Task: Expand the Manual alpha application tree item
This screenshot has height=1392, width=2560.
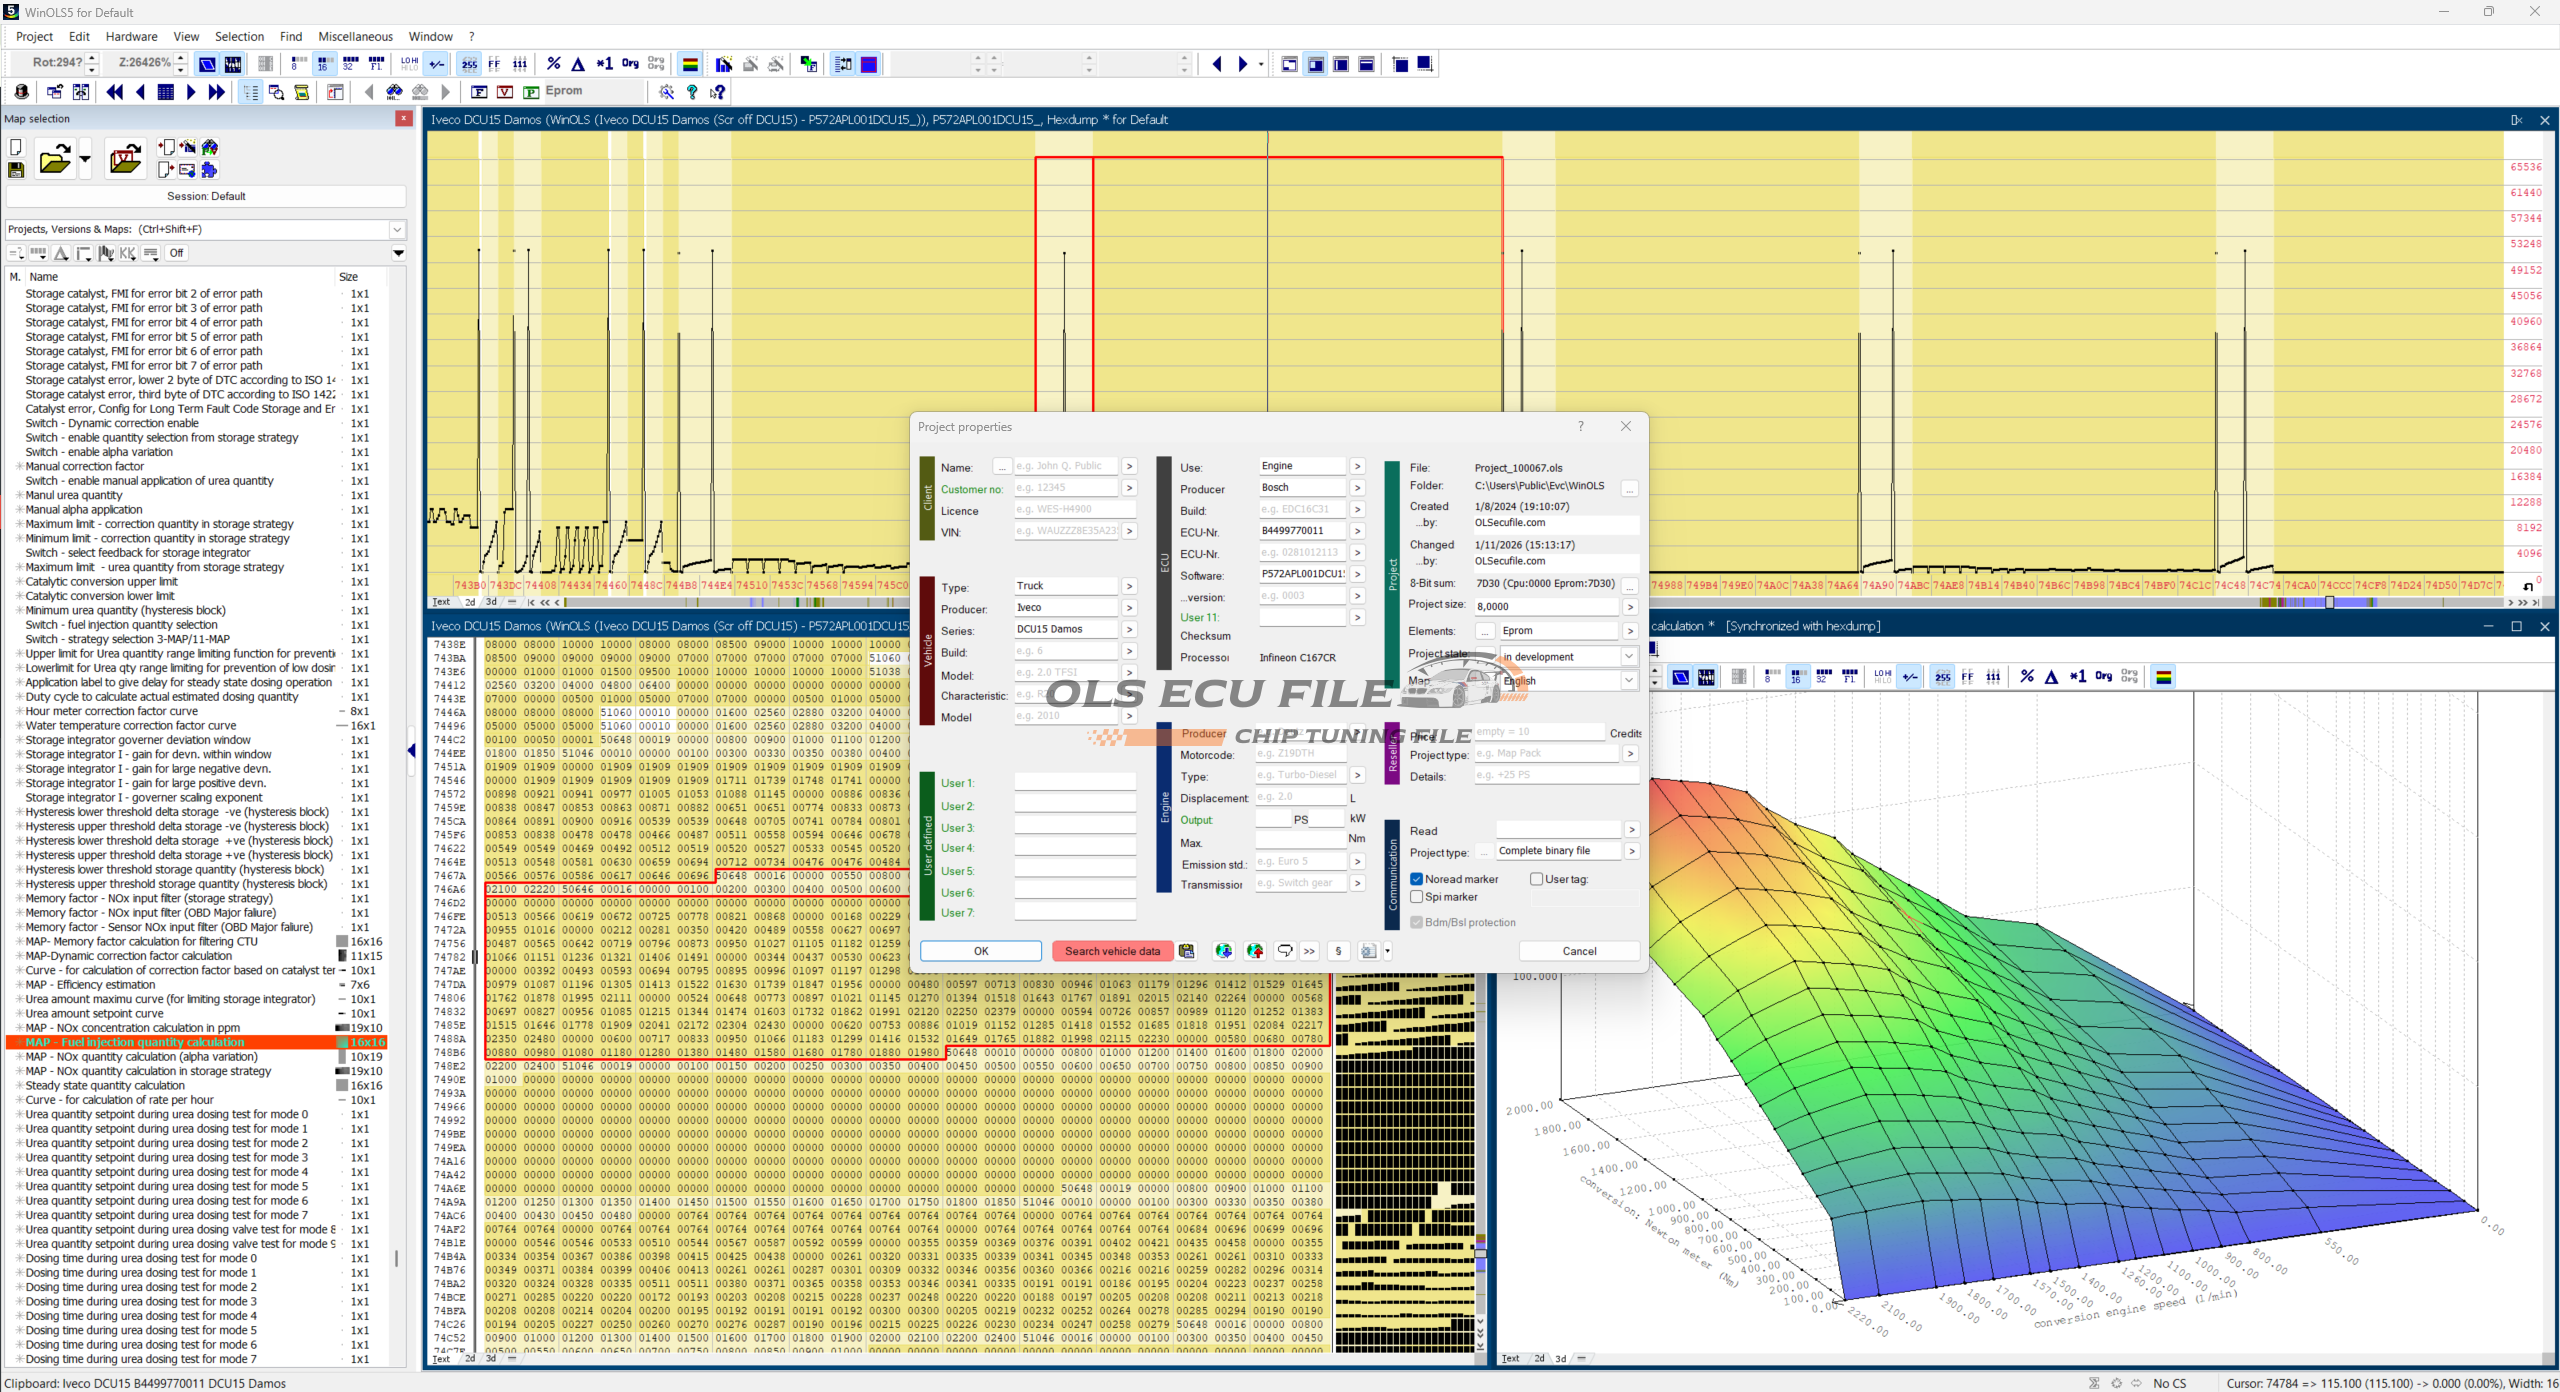Action: click(x=19, y=510)
